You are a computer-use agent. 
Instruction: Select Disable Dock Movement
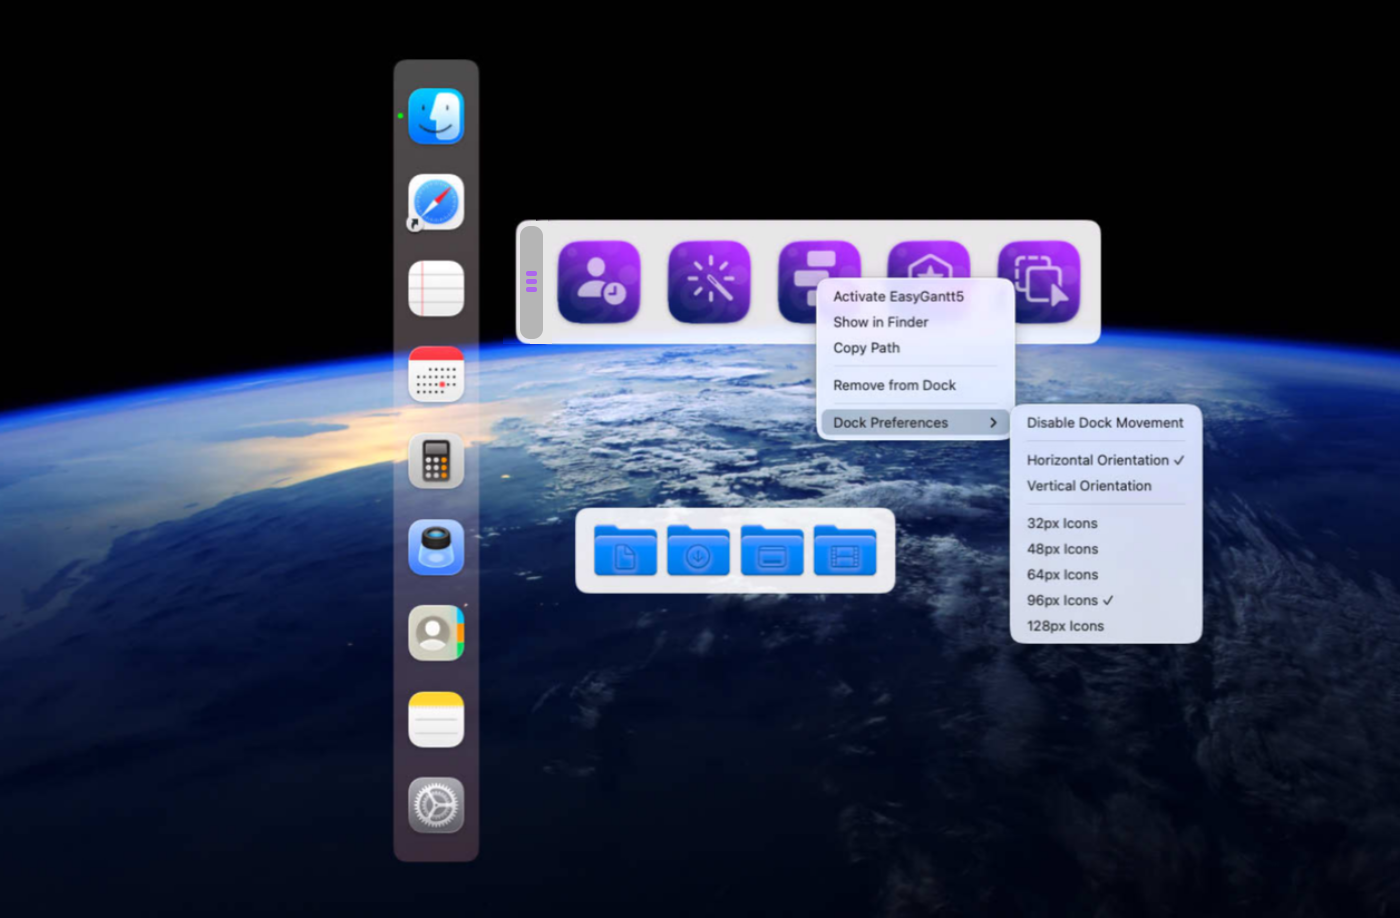[x=1106, y=422]
